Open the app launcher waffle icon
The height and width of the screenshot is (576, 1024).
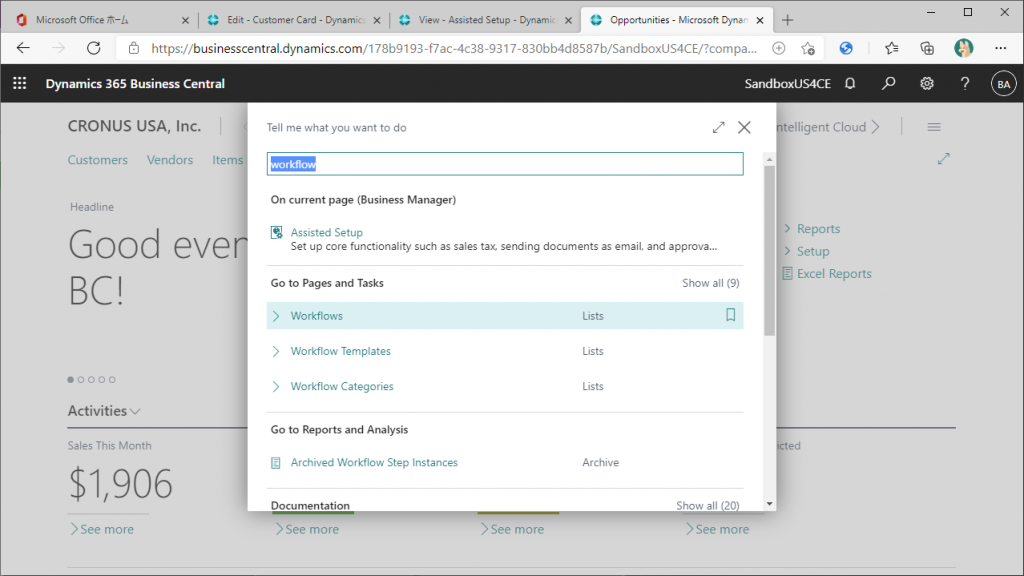[x=20, y=84]
